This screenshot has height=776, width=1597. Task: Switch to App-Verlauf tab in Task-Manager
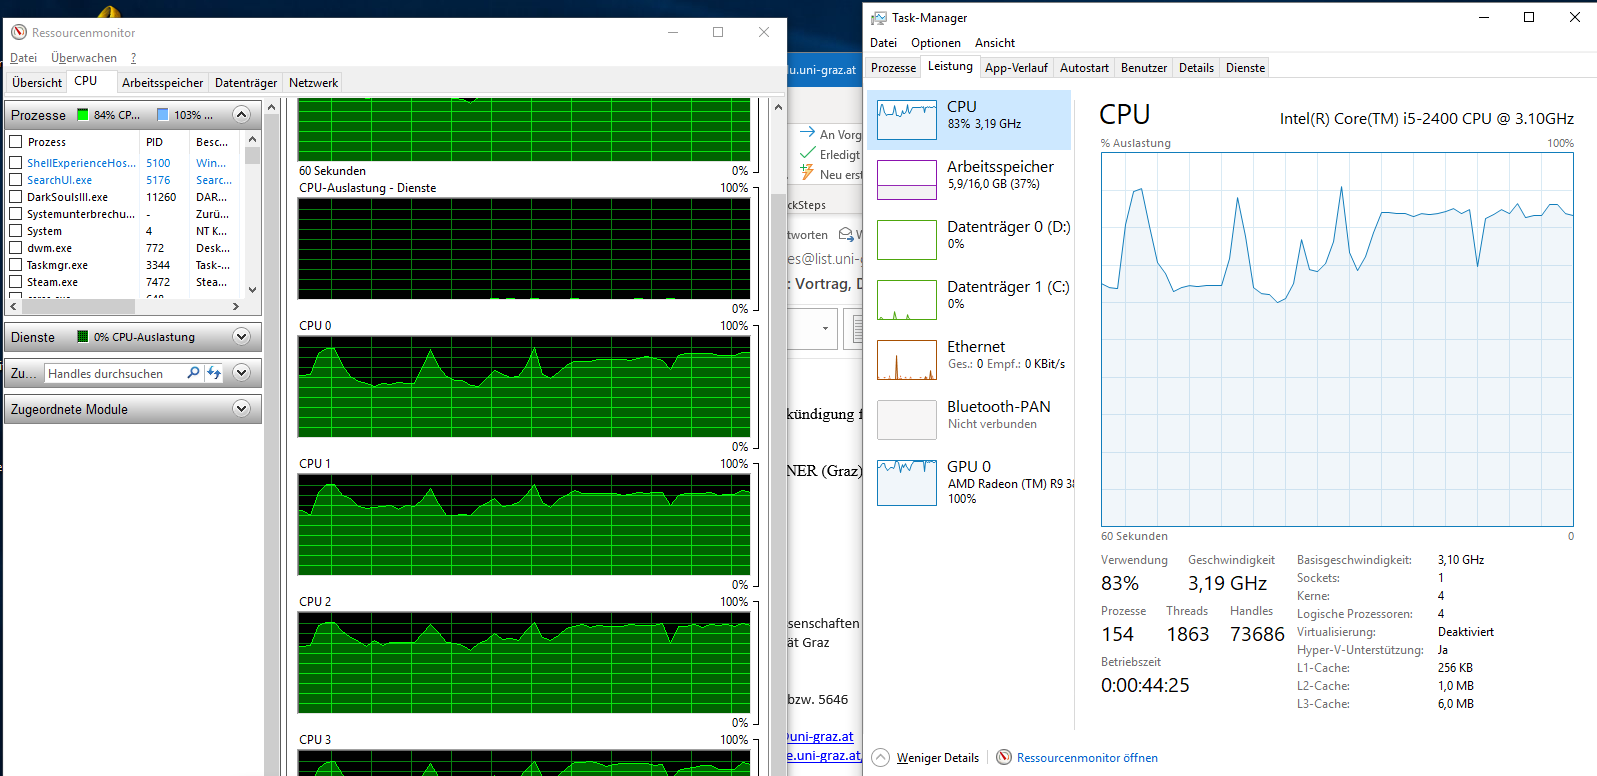[x=1016, y=68]
